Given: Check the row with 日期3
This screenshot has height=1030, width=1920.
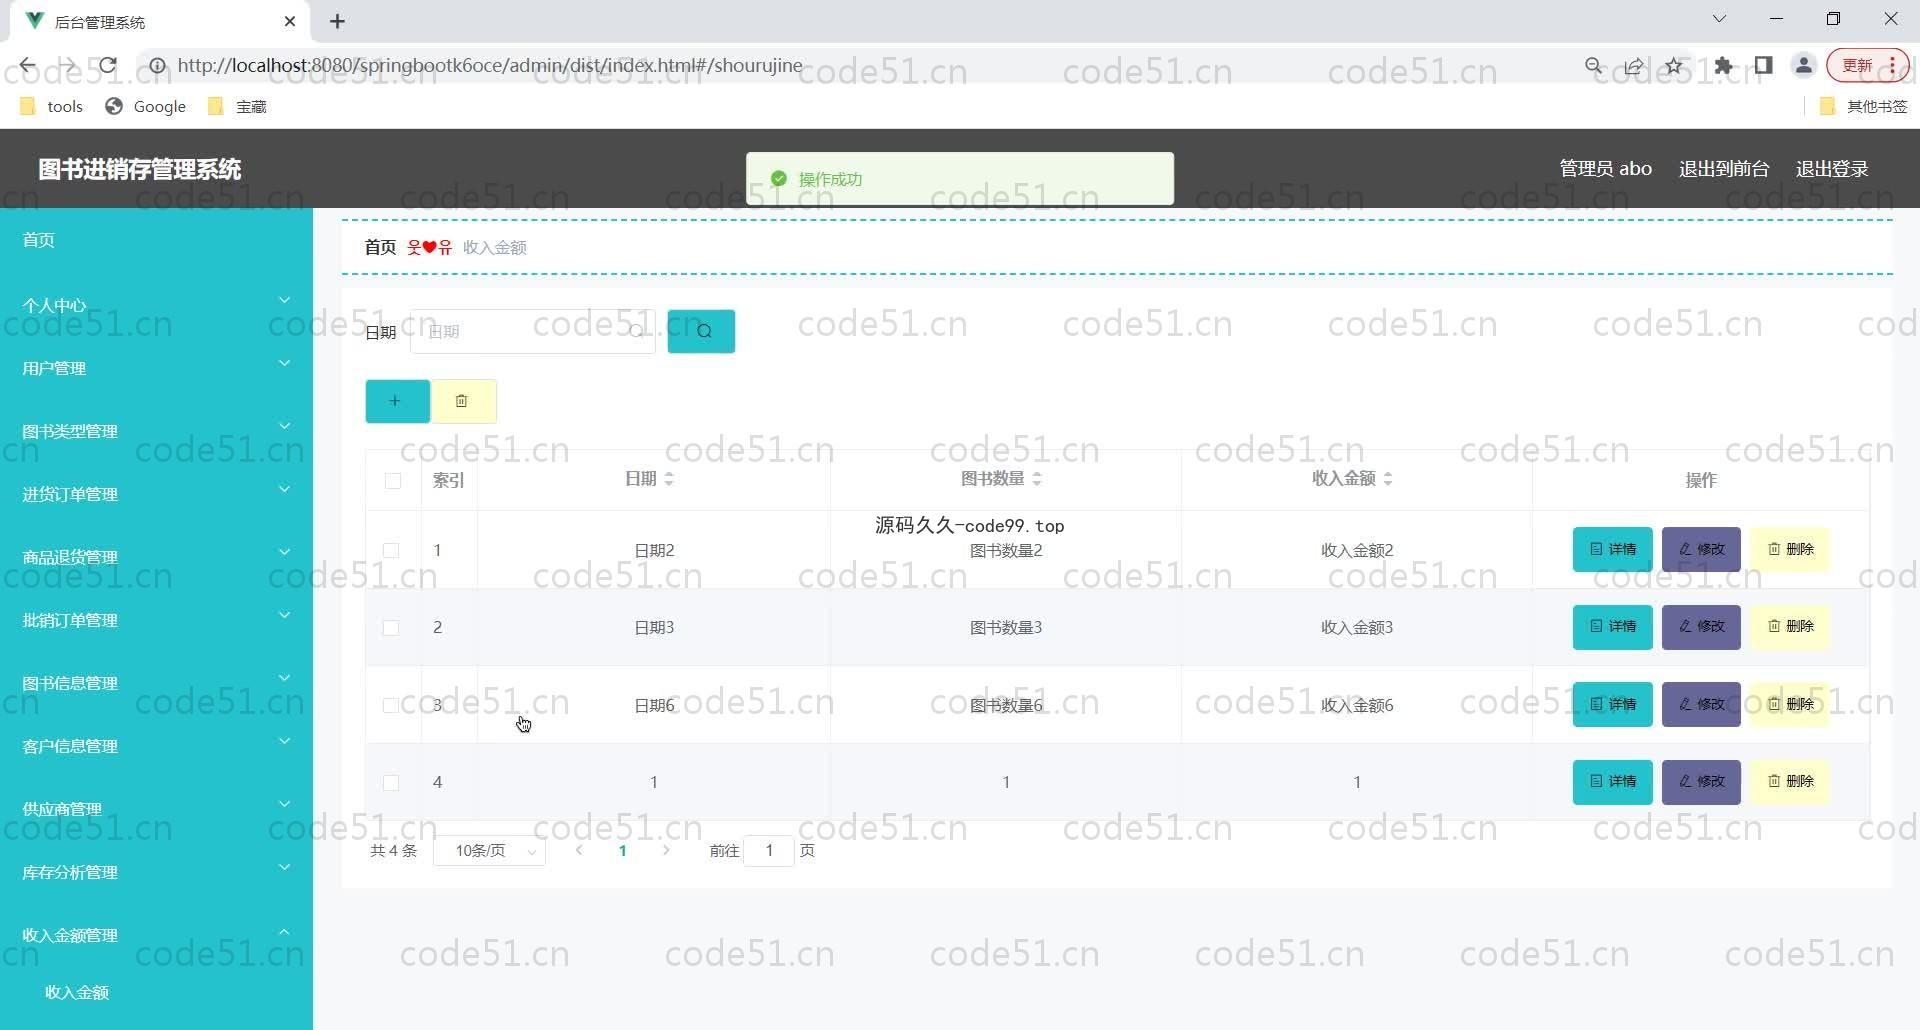Looking at the screenshot, I should click(391, 628).
